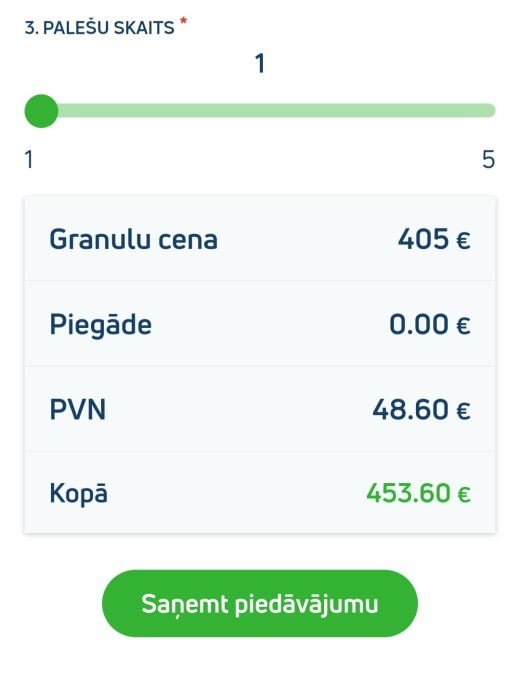Screen dimensions: 520x683
Task: Click the red required asterisk
Action: 183,21
